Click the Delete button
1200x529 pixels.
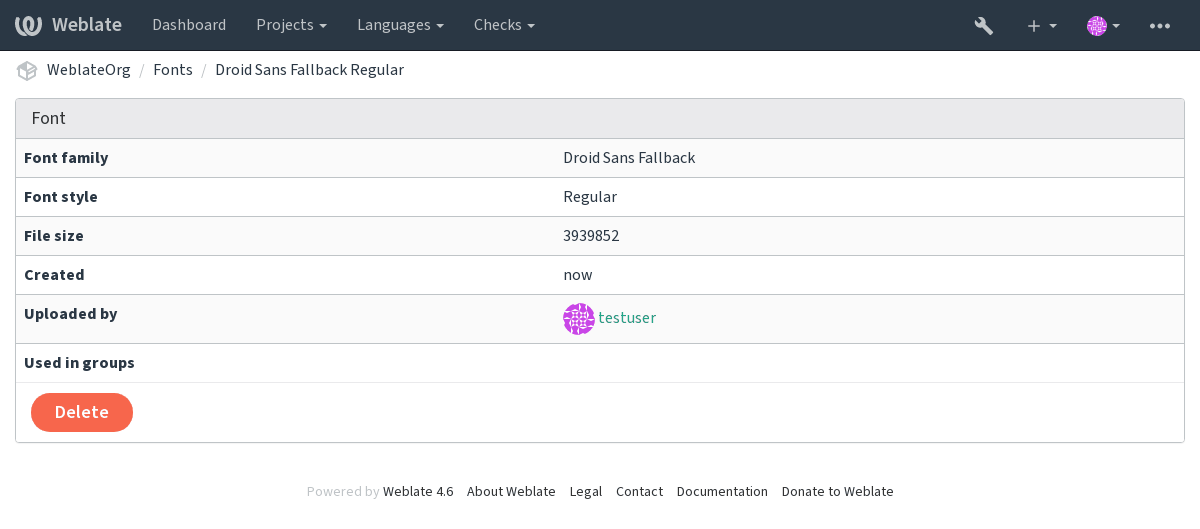coord(82,412)
